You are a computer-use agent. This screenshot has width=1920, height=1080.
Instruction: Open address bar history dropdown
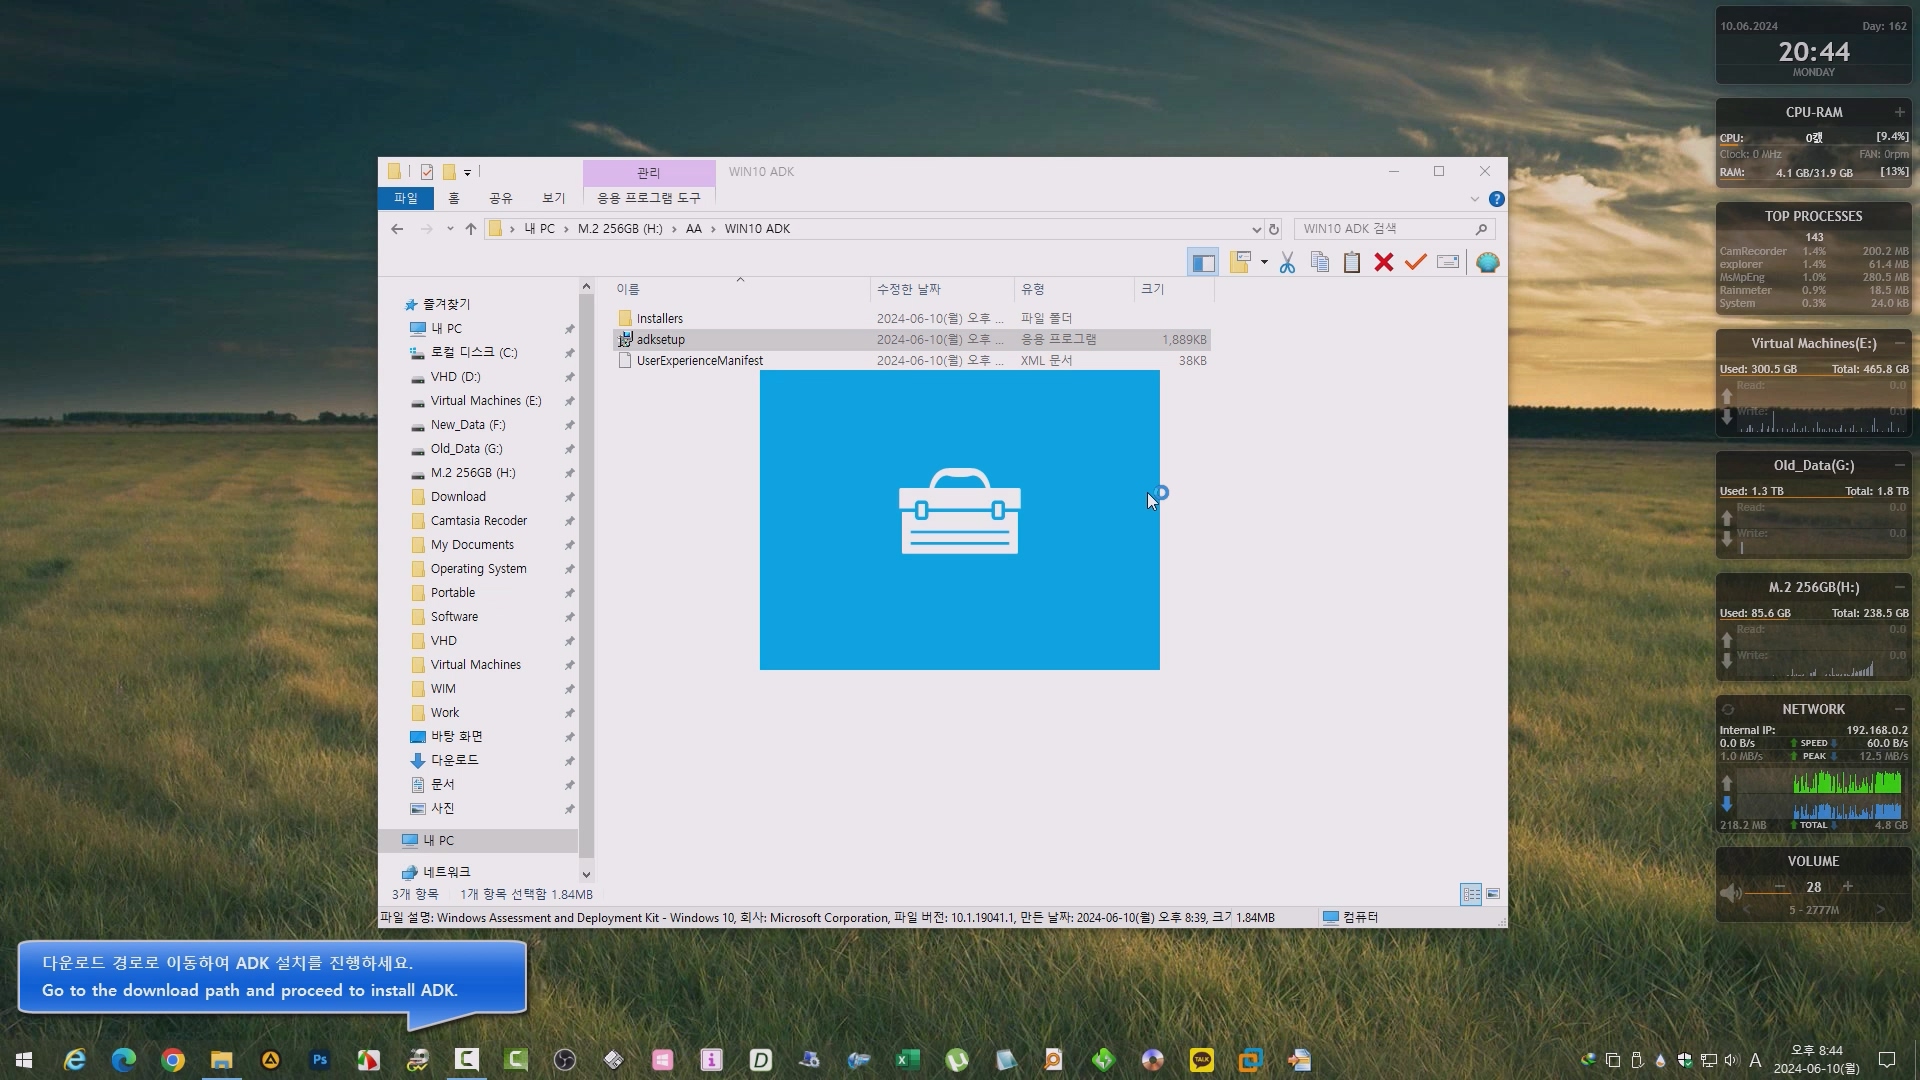coord(1256,229)
